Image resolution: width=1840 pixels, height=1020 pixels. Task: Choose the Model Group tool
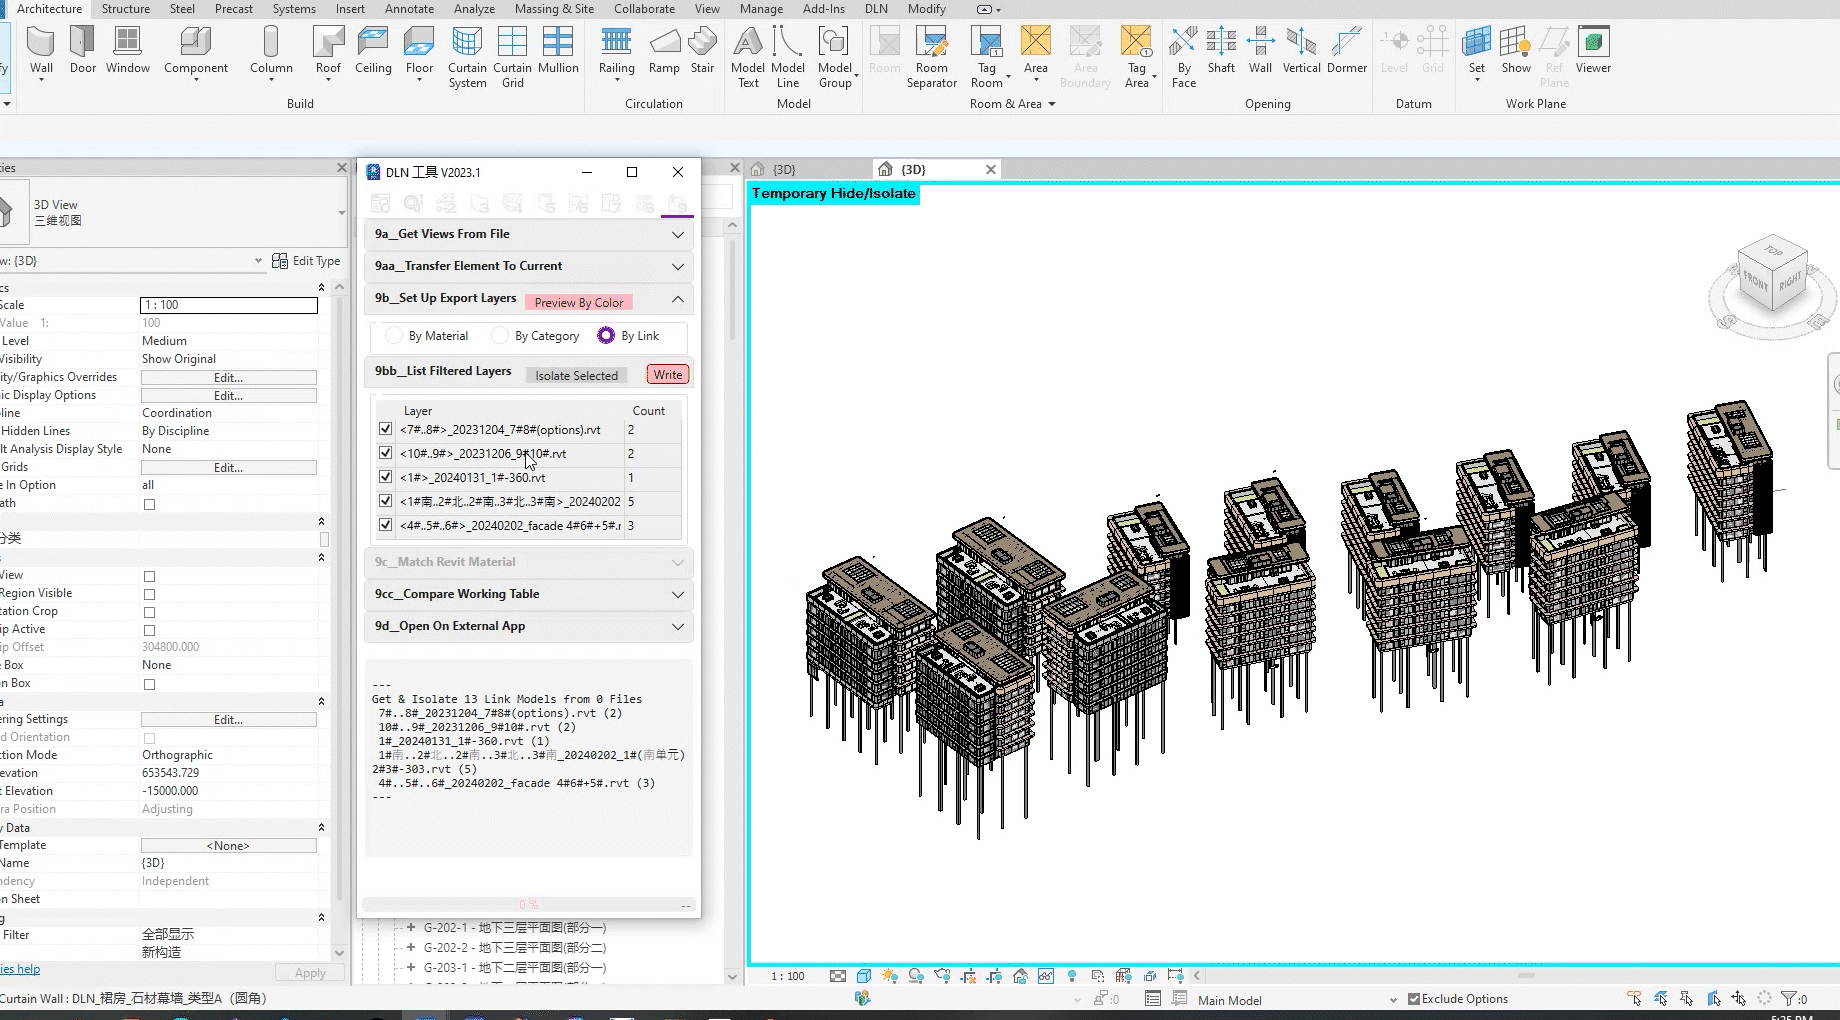(x=835, y=58)
